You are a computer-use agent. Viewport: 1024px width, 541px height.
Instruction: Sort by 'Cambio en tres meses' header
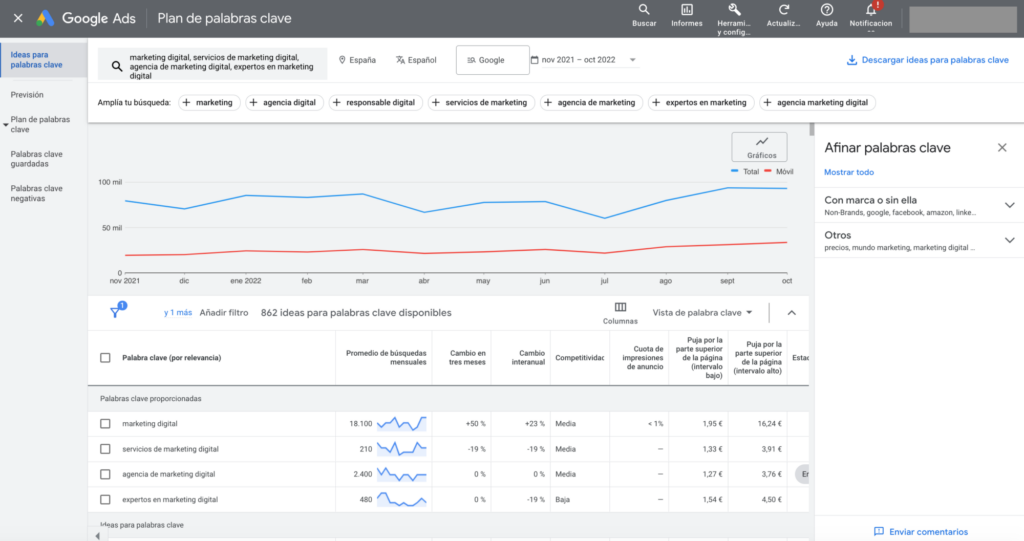[467, 357]
